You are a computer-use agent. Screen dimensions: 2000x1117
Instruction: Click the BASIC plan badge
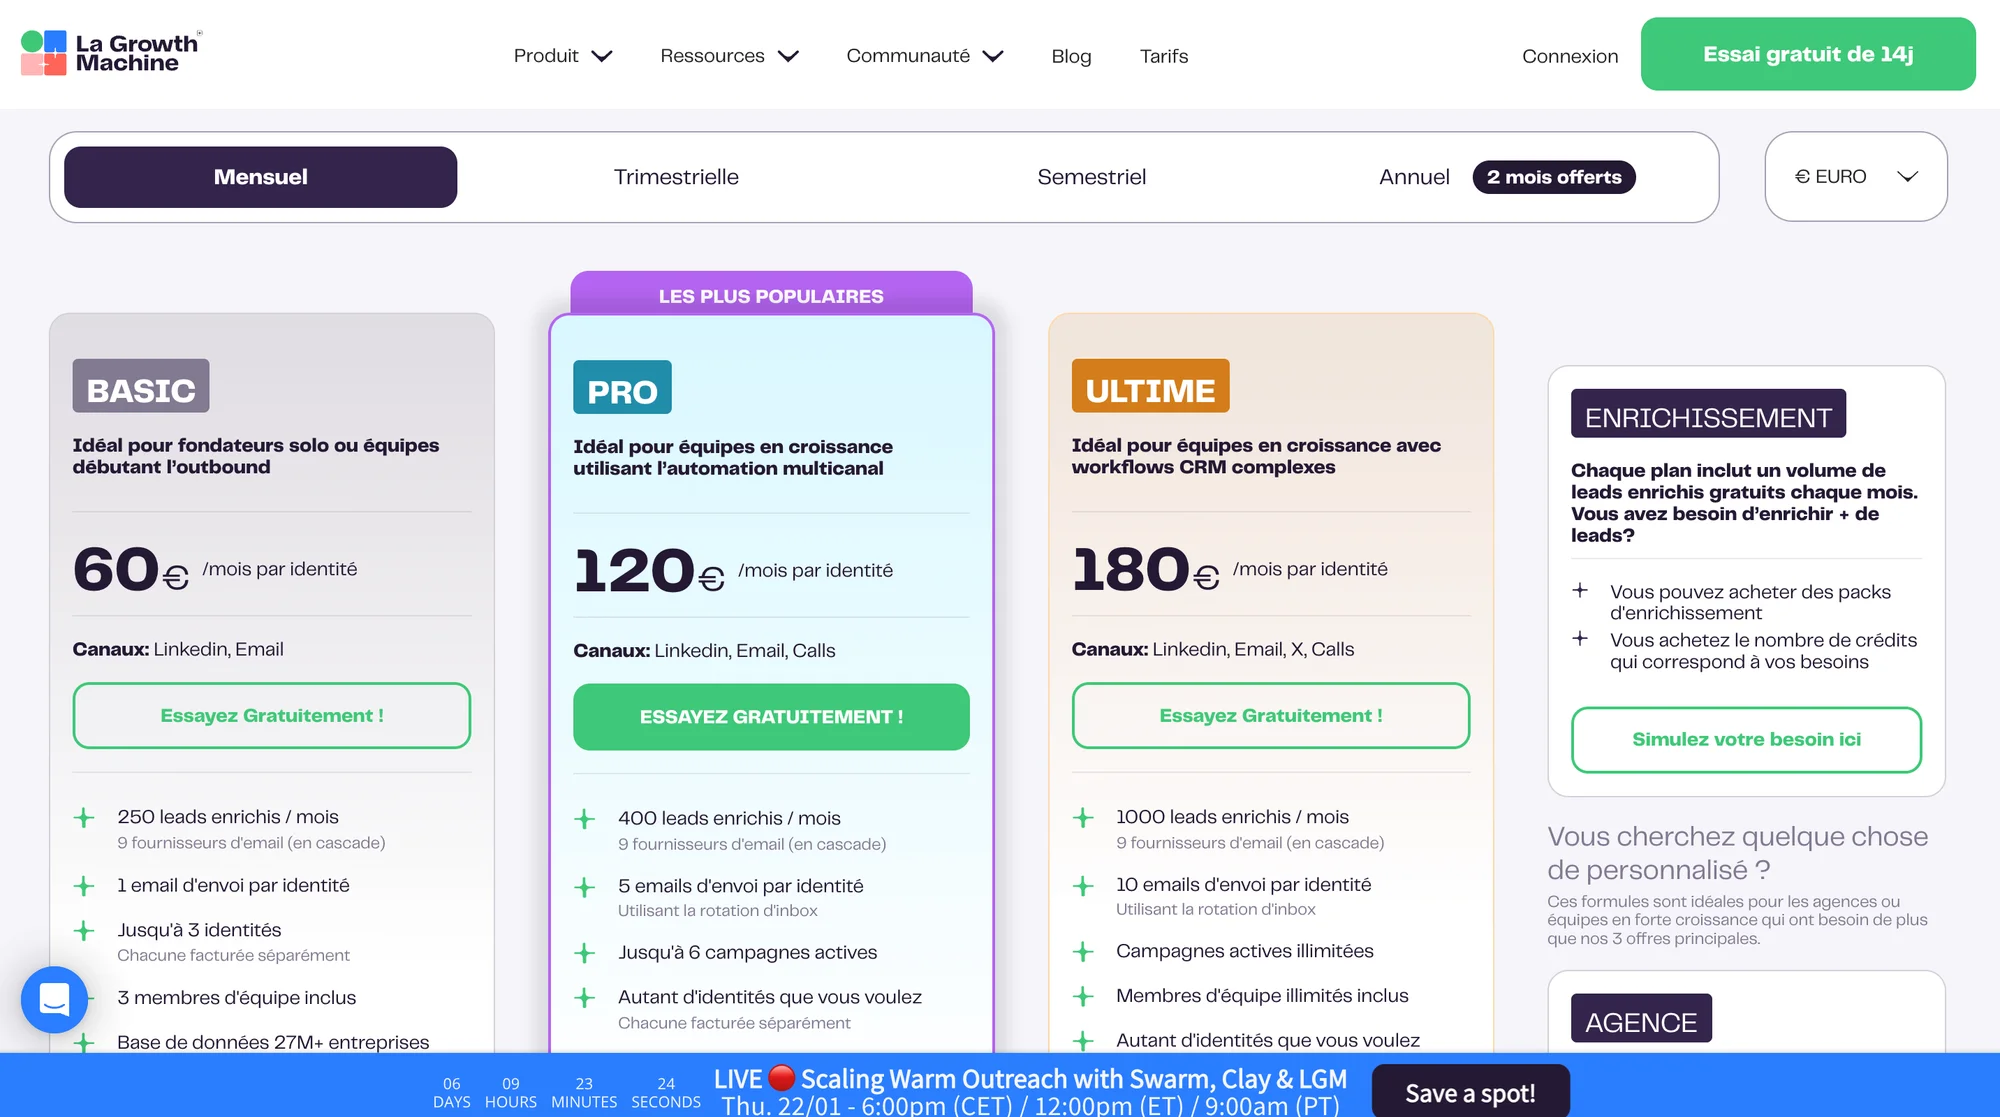(141, 386)
